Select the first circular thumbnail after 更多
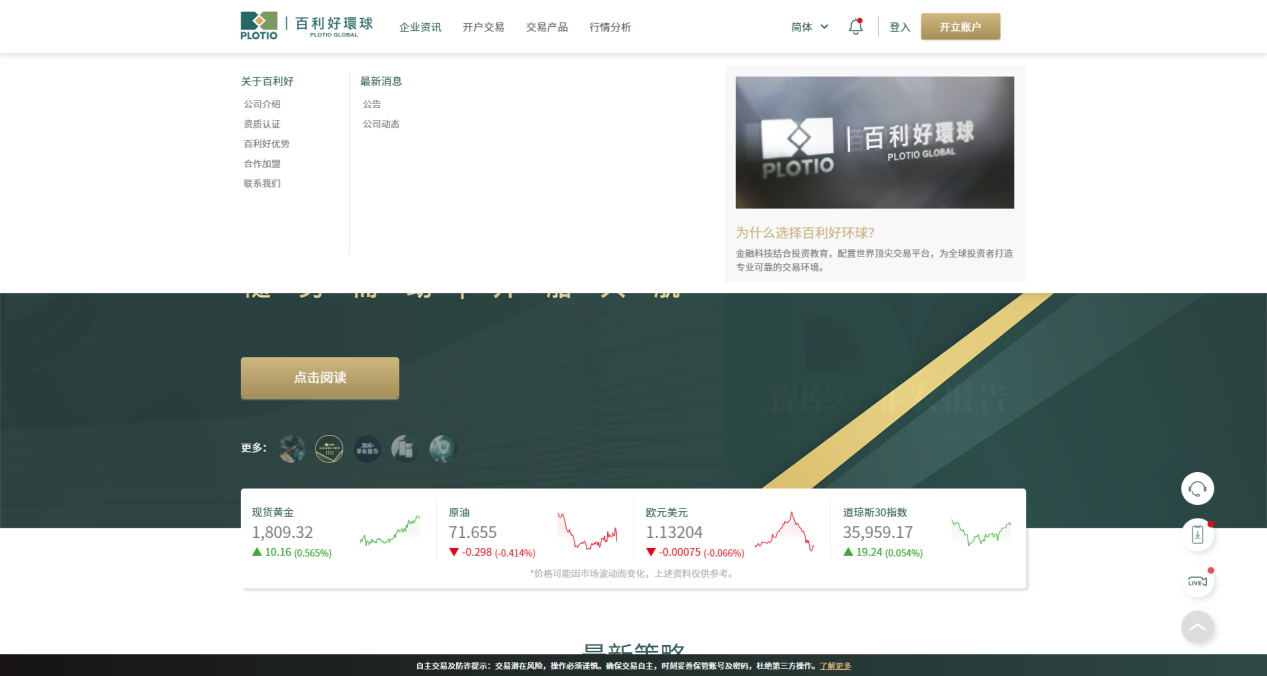This screenshot has height=676, width=1267. [292, 449]
